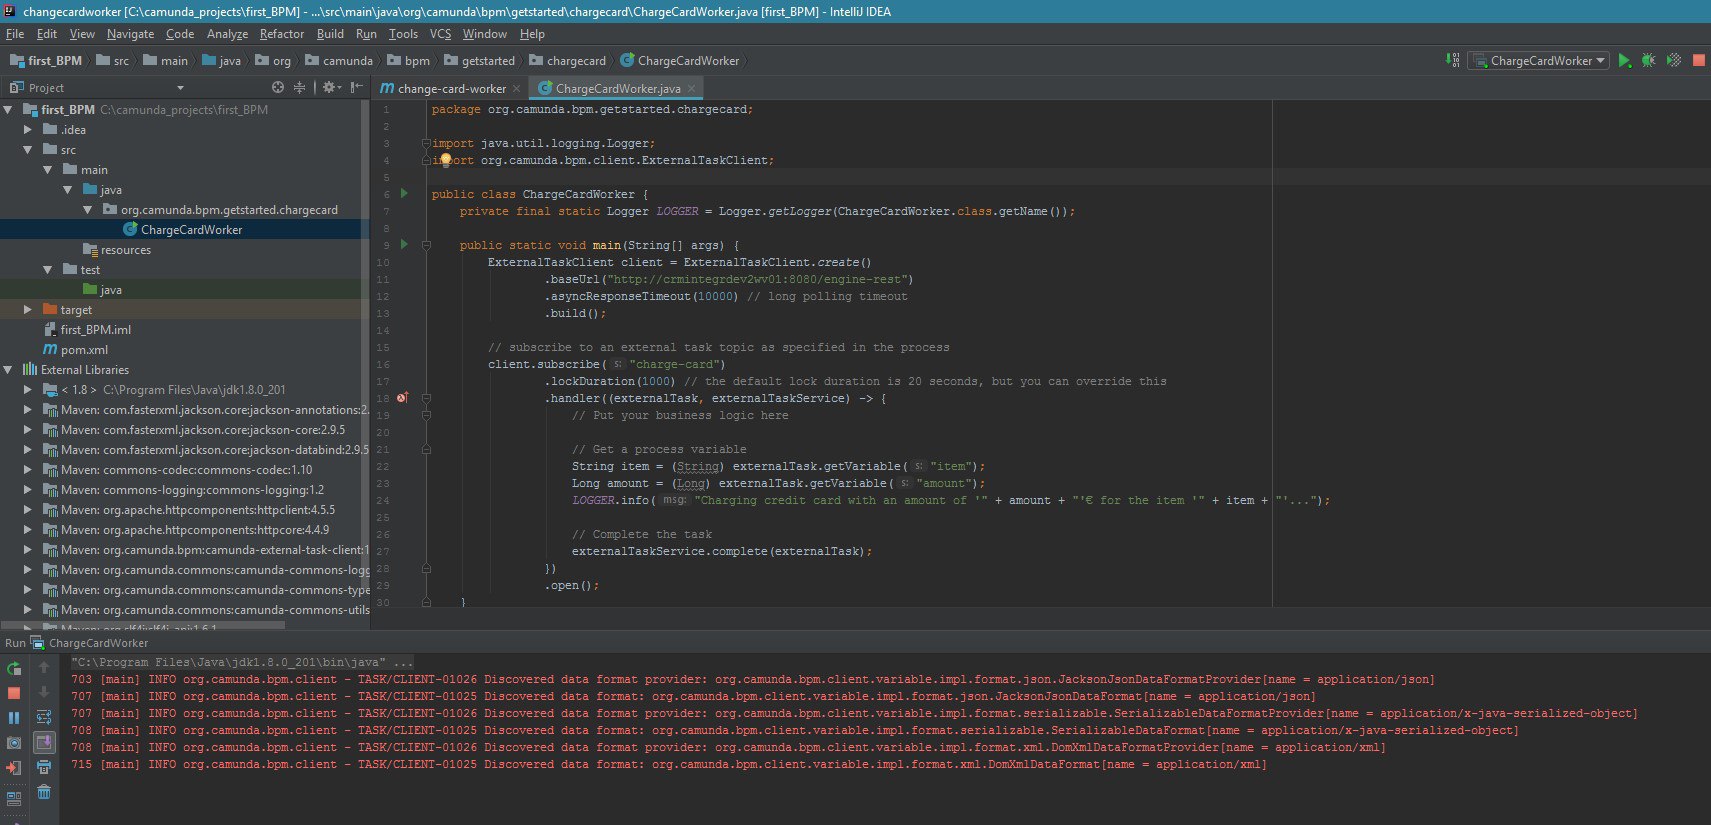1711x825 pixels.
Task: Click the Build project icon in the toolbar
Action: [x=1453, y=60]
